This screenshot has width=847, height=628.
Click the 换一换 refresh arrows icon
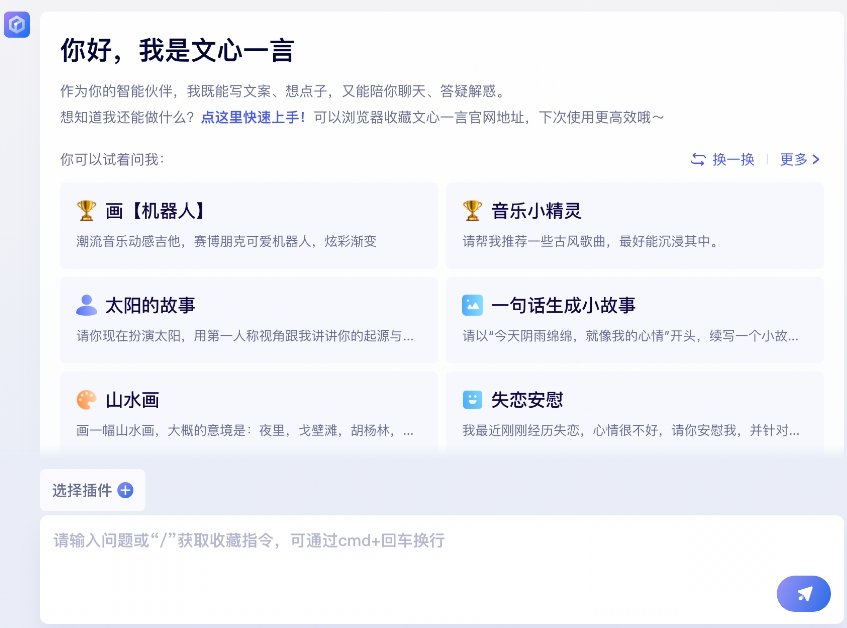click(x=698, y=159)
